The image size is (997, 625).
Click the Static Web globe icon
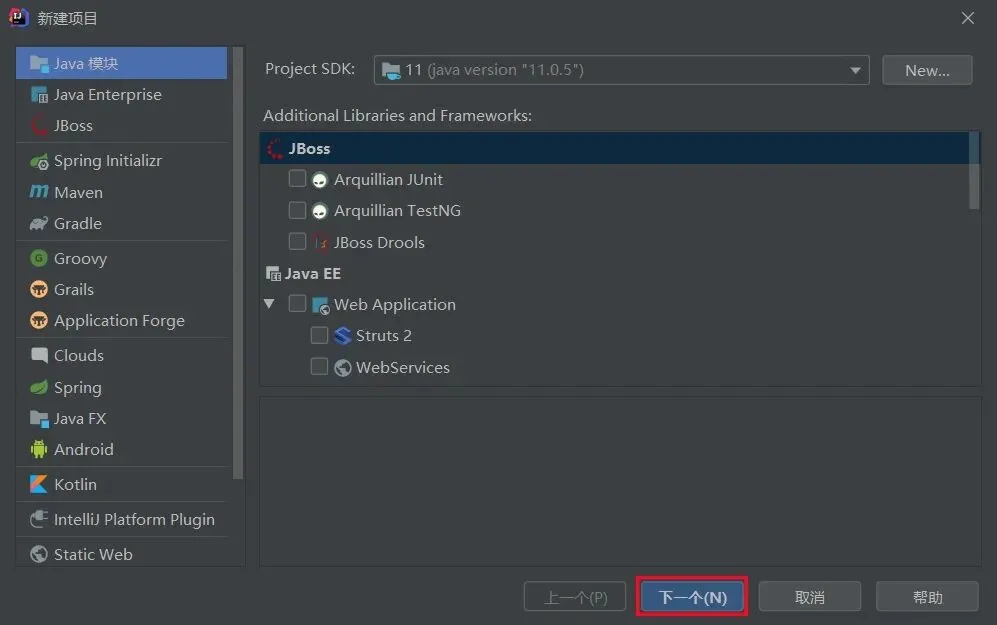39,554
